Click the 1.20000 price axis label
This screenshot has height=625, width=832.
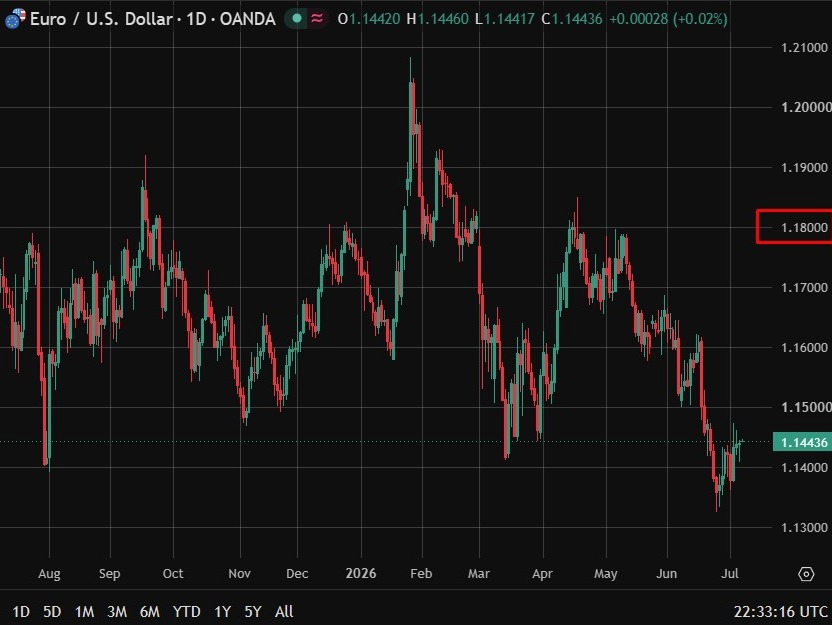click(805, 107)
